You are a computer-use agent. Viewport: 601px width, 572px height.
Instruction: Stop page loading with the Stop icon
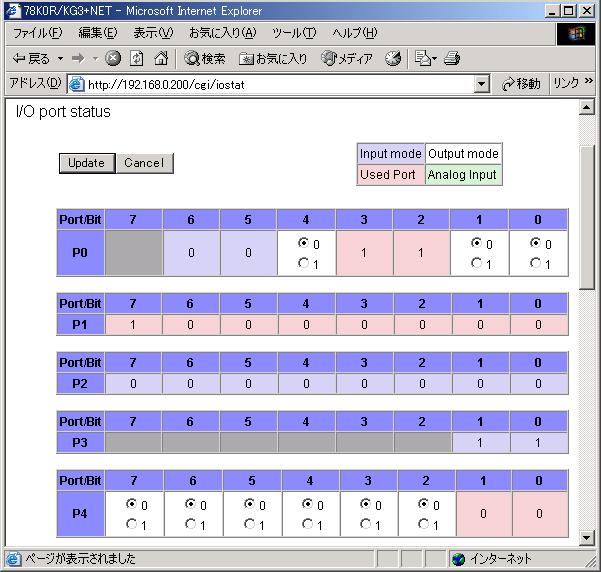[x=113, y=59]
